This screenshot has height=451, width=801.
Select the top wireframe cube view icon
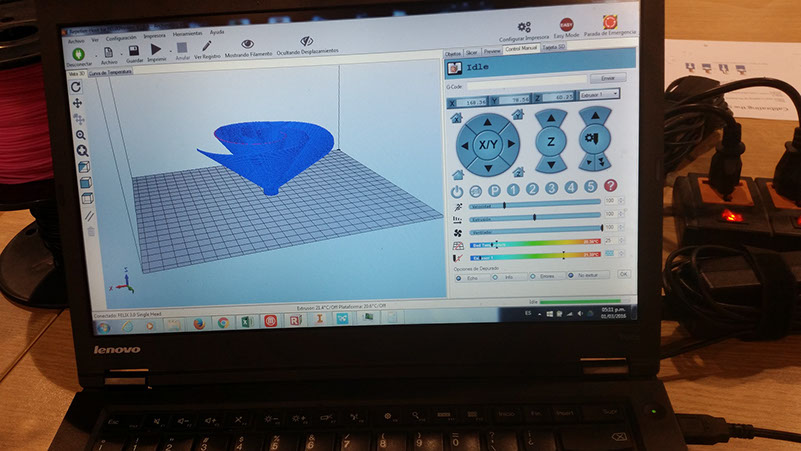coord(87,198)
